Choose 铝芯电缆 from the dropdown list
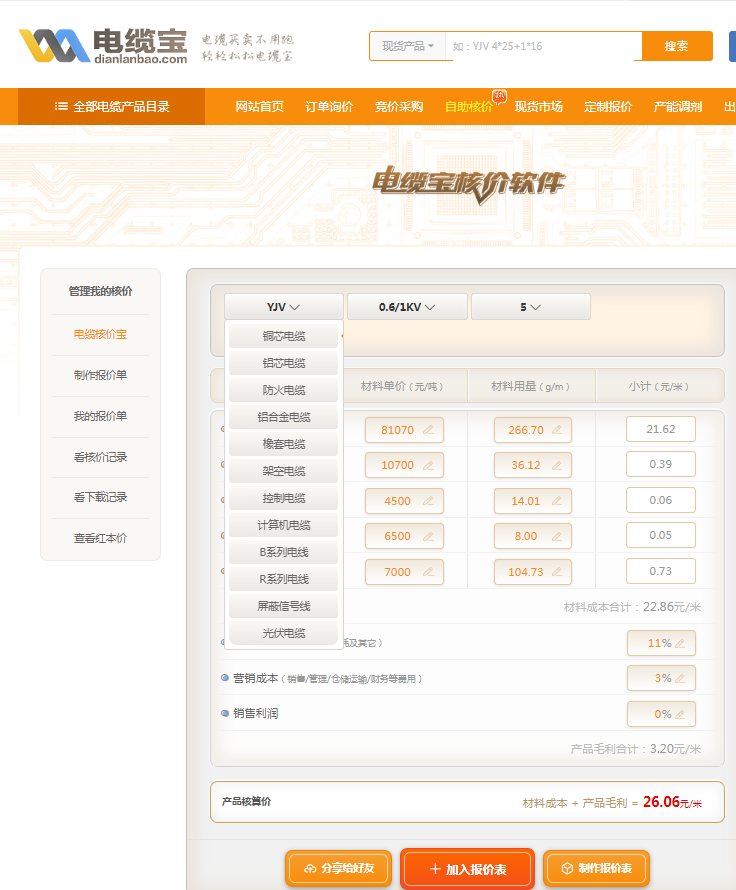This screenshot has height=890, width=736. click(x=284, y=363)
